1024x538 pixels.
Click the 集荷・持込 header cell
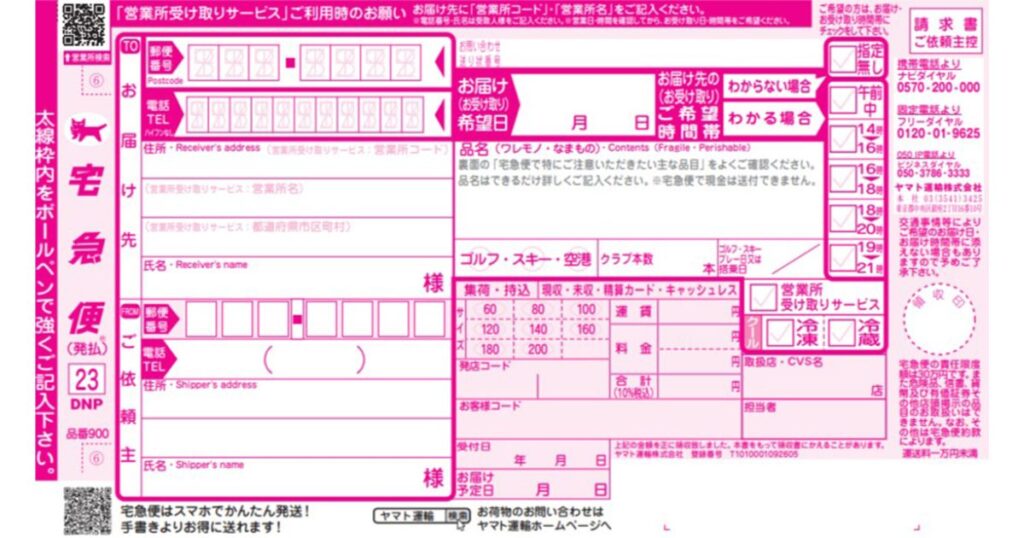point(496,291)
